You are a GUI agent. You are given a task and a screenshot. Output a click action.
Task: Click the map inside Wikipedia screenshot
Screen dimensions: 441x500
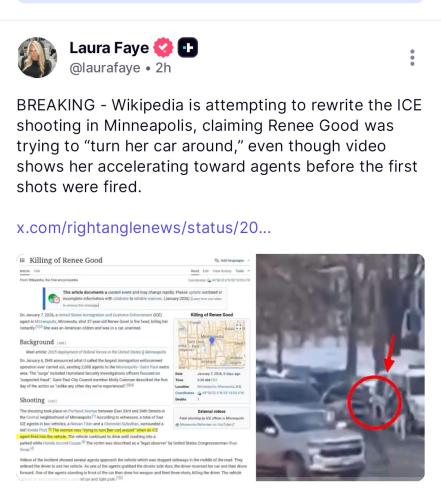click(212, 344)
